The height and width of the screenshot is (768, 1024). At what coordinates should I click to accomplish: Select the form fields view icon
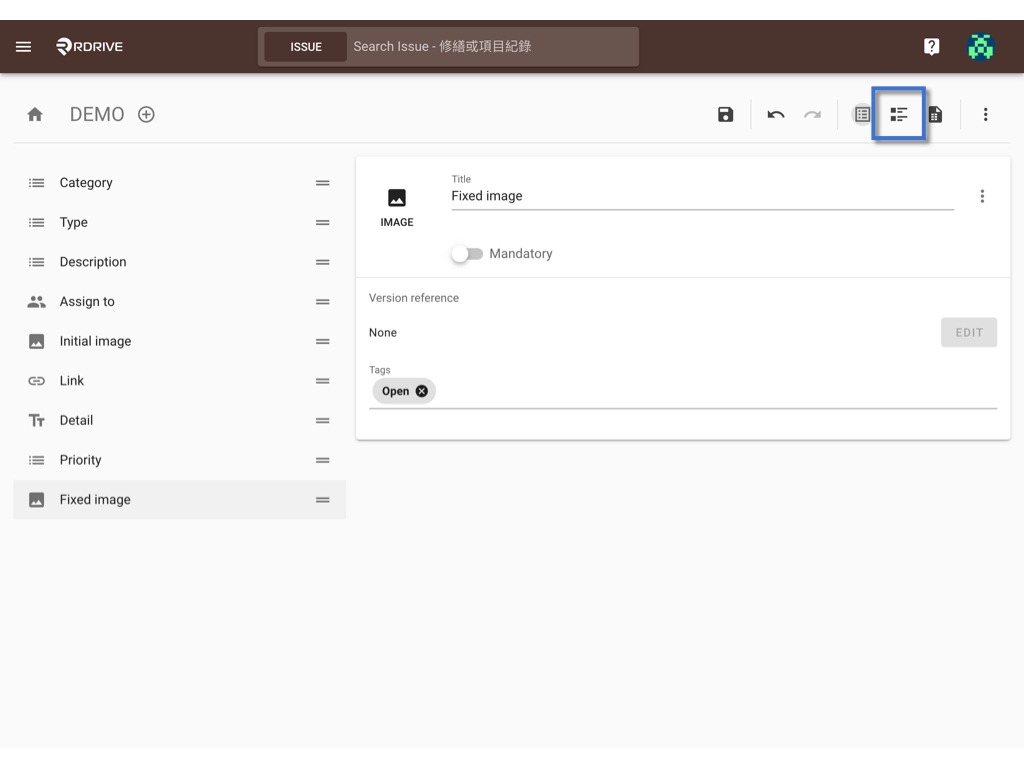(x=899, y=114)
